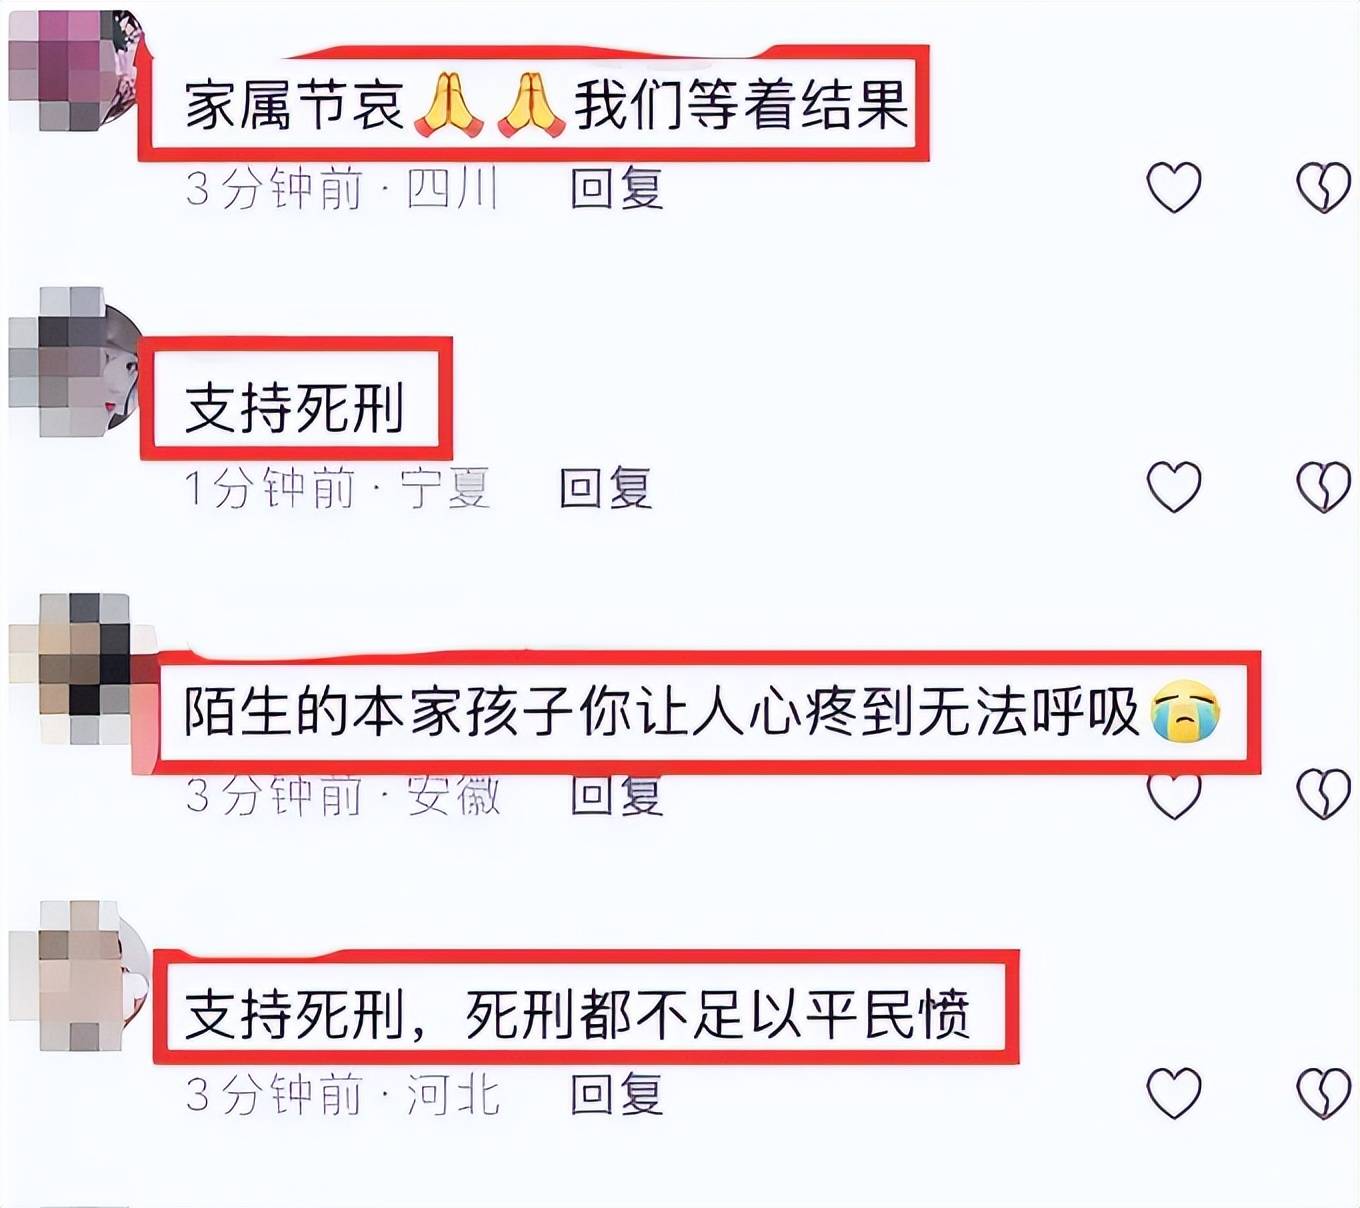Reply to the 河北 comment via 回复
Viewport: 1360px width, 1208px height.
click(617, 1094)
